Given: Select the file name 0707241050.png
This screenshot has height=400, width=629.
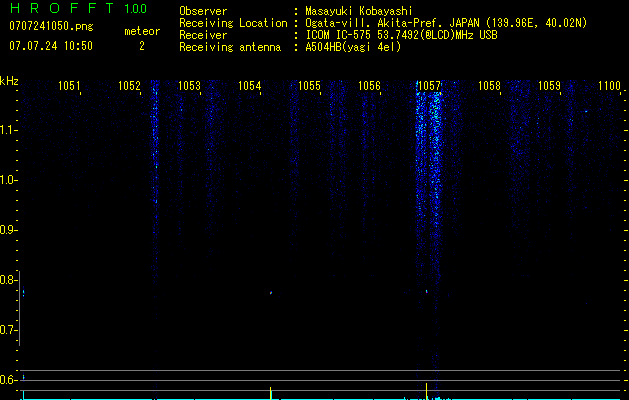Looking at the screenshot, I should (x=51, y=27).
